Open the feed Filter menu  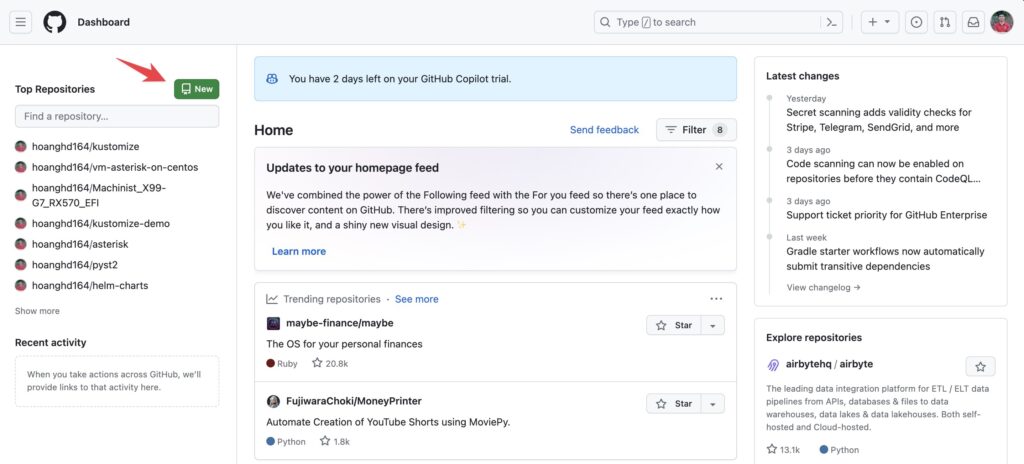696,130
